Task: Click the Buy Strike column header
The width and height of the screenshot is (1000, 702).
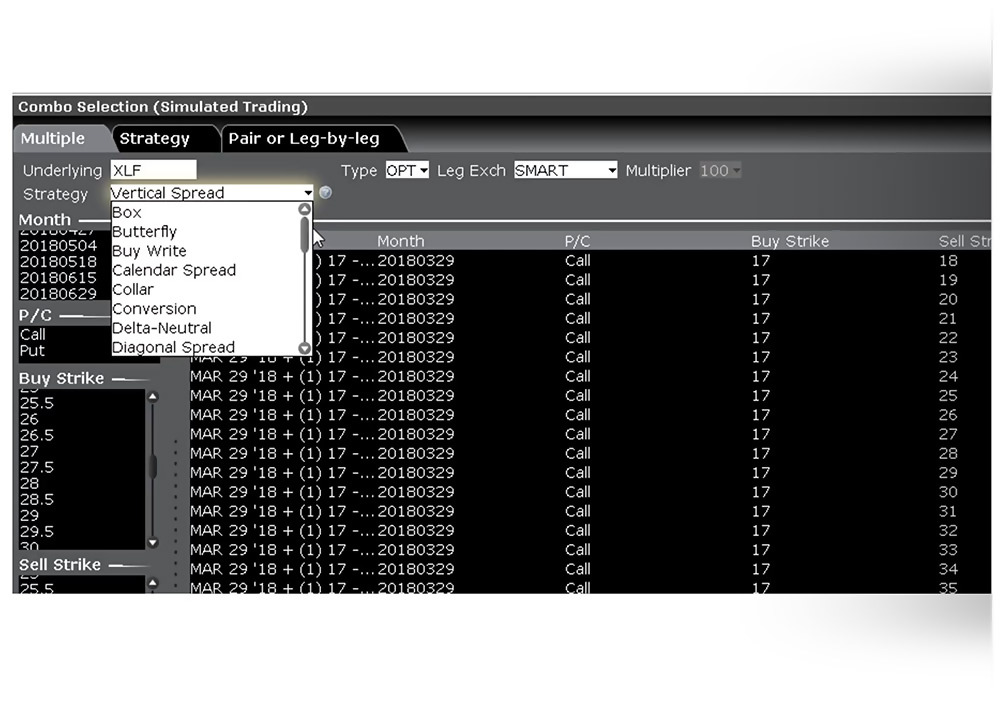Action: [789, 241]
